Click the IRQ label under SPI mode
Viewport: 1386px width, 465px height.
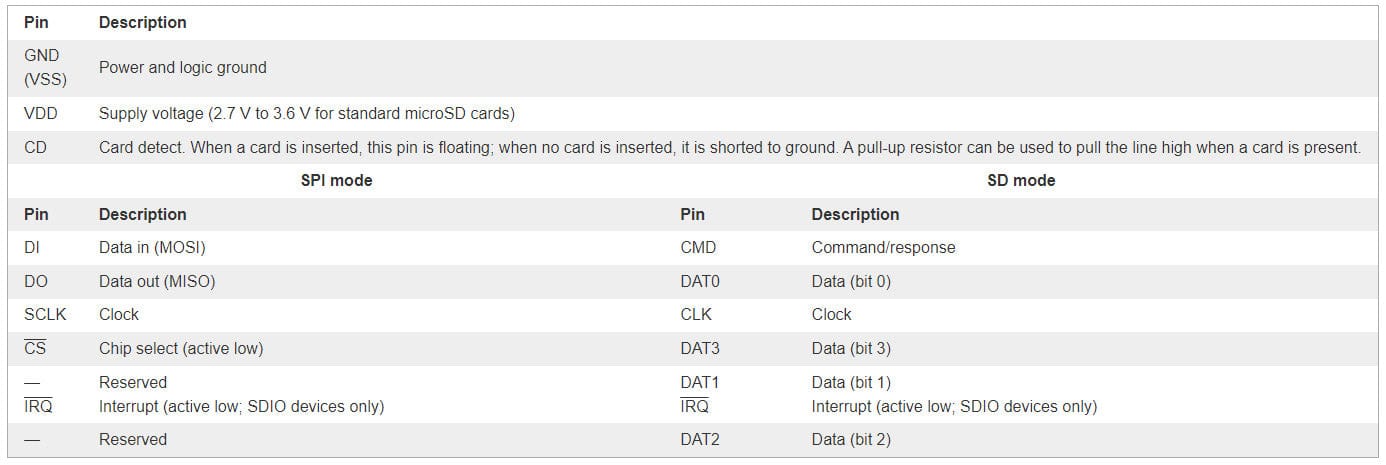click(38, 406)
